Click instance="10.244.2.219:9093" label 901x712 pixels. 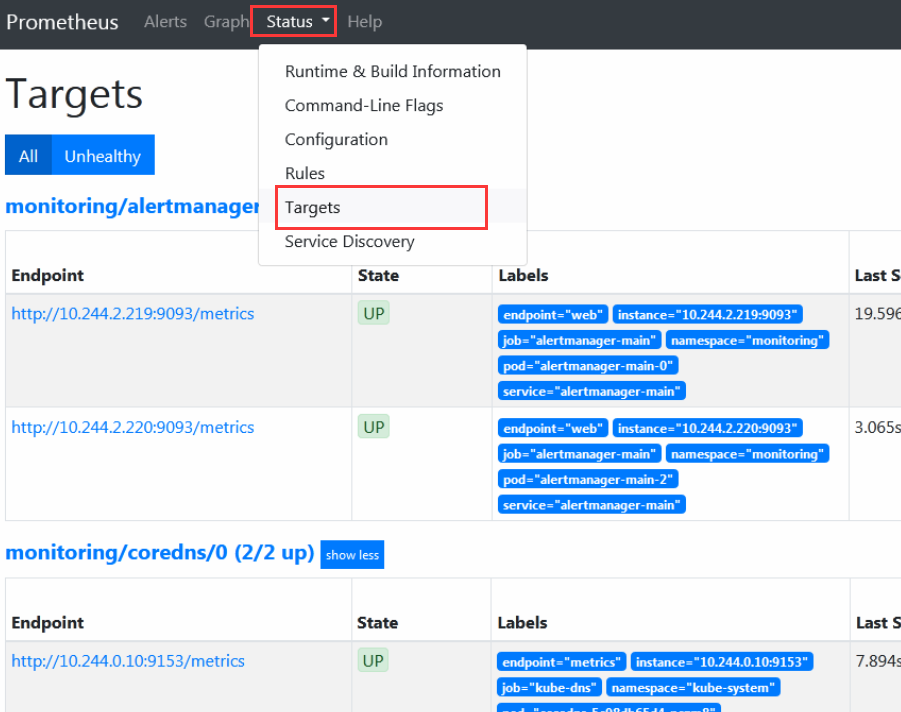coord(707,314)
